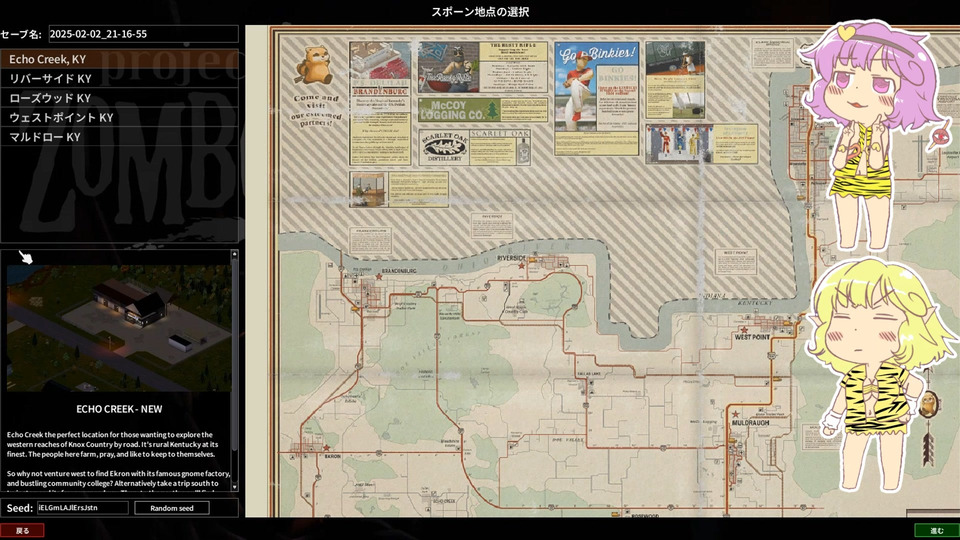
Task: Click the West Point star marker on map
Action: [744, 330]
